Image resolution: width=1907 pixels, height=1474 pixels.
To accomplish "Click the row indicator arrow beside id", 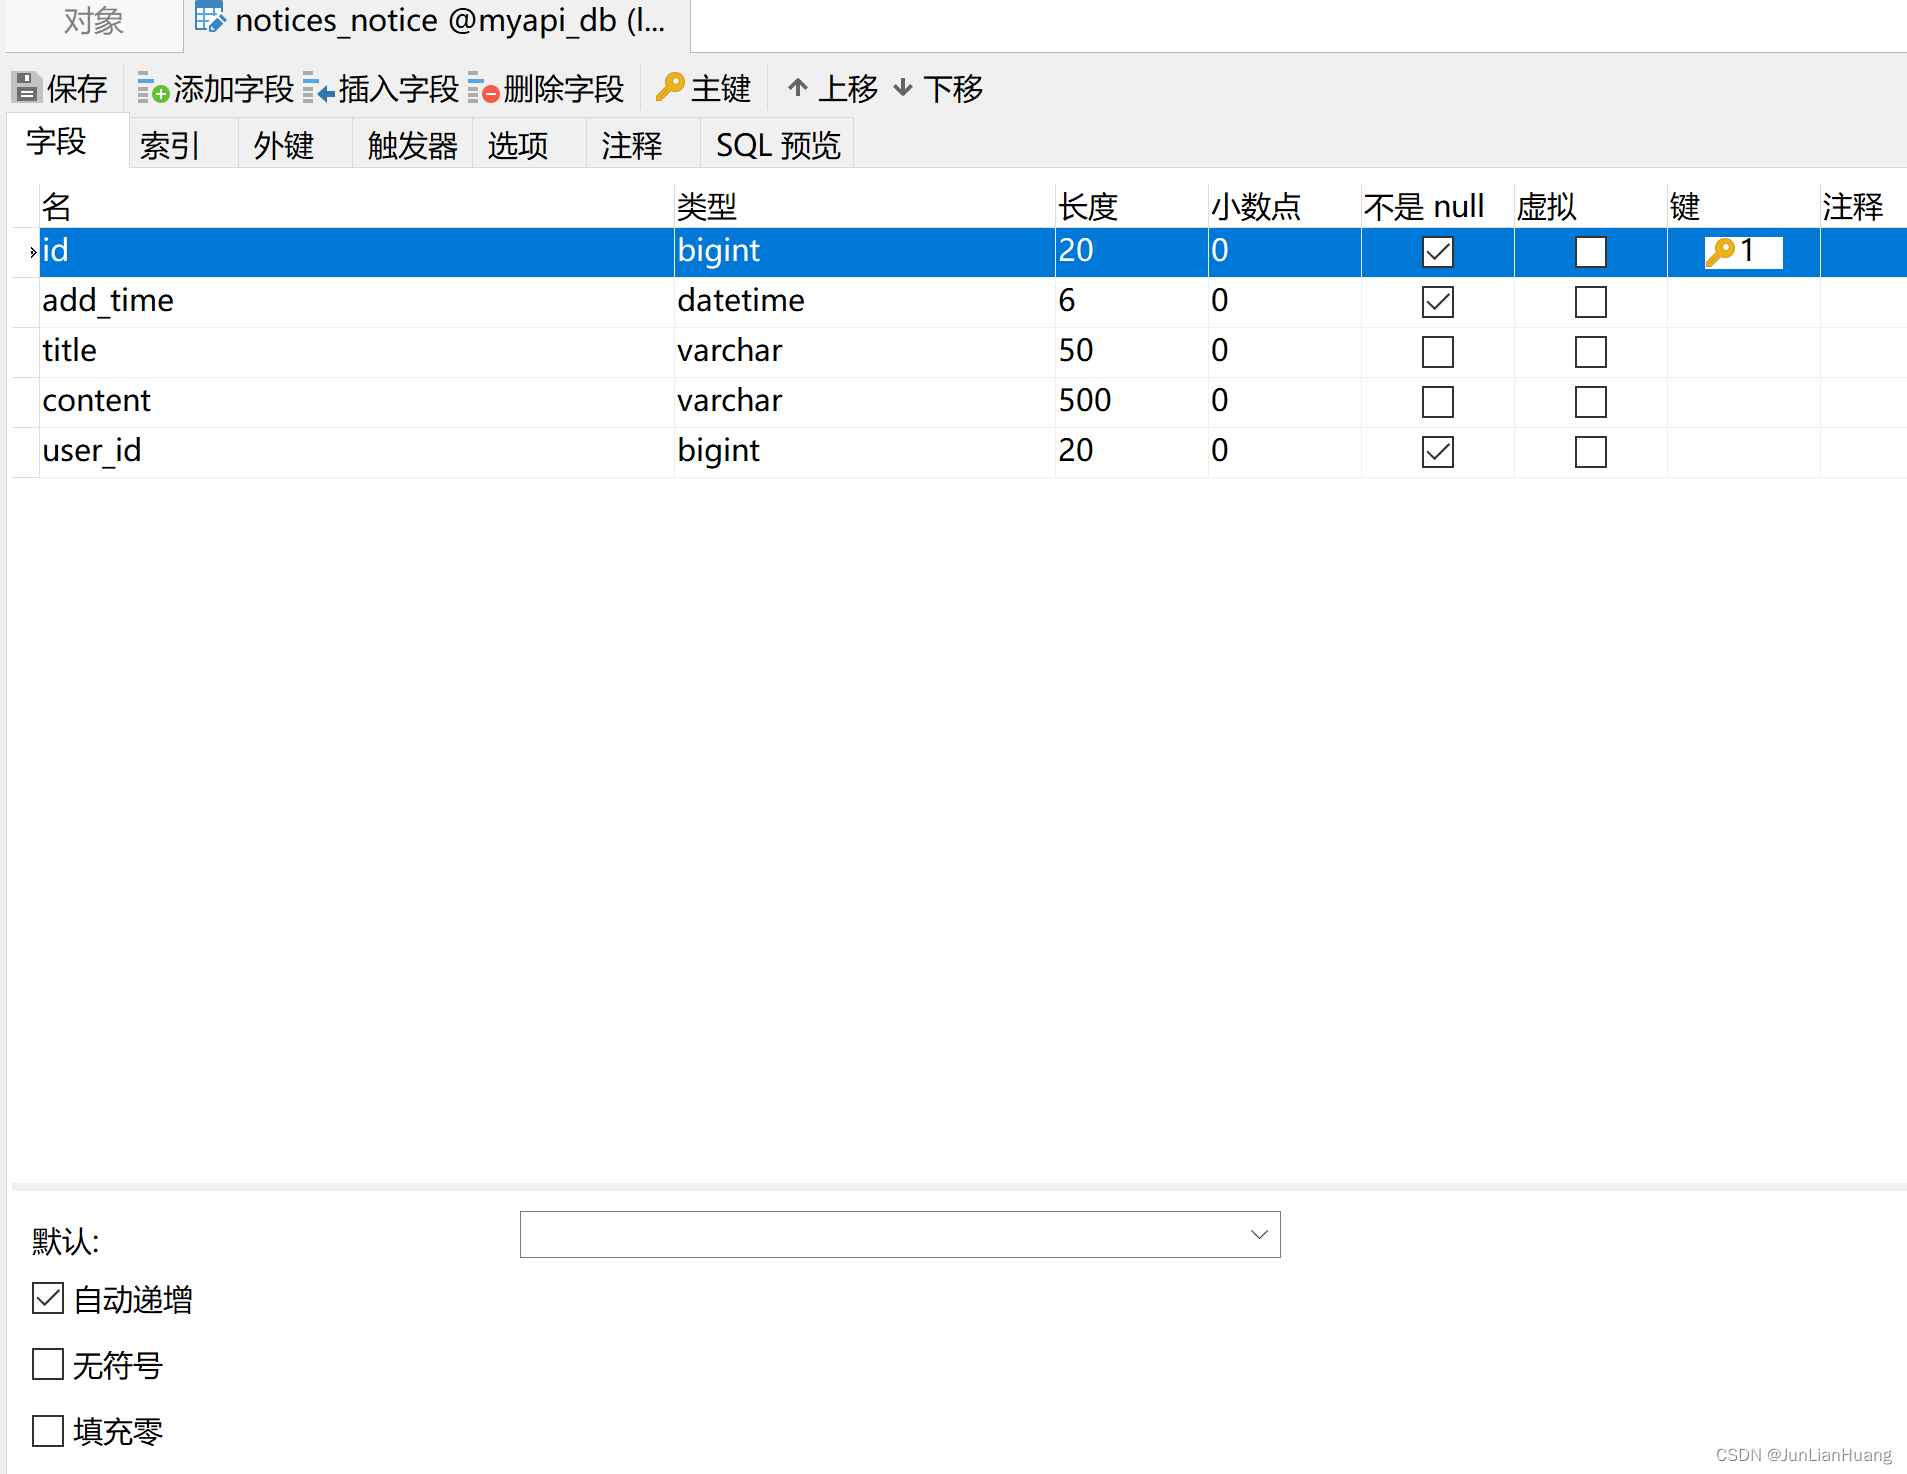I will coord(33,252).
